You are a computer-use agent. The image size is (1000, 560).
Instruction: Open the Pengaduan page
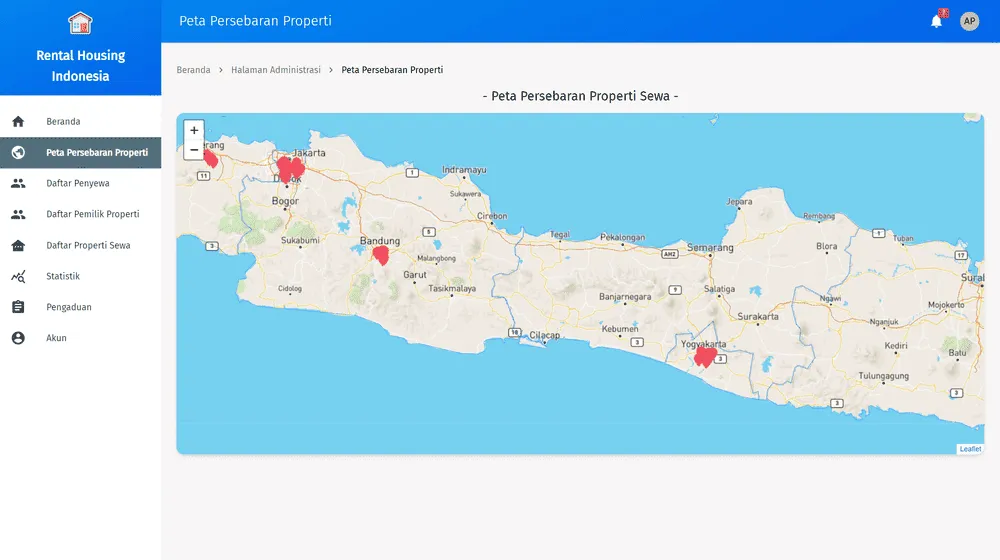(x=80, y=307)
